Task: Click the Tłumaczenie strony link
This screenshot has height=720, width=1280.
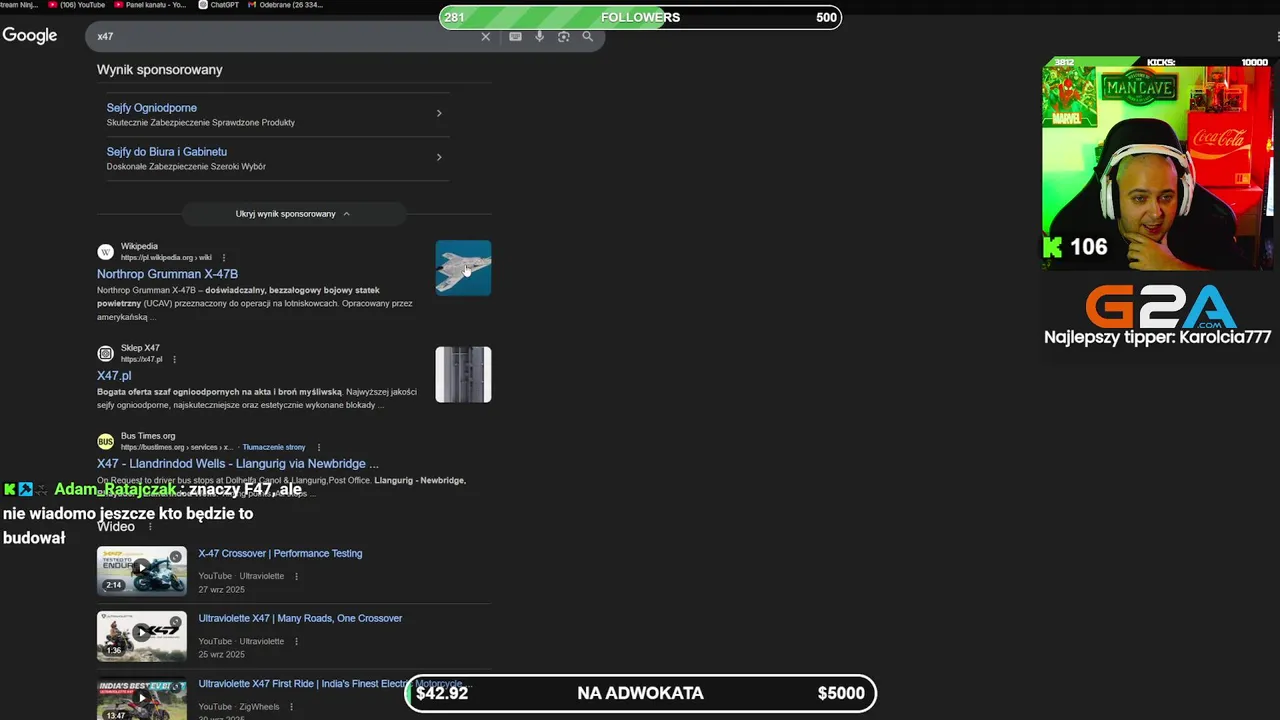Action: 274,448
